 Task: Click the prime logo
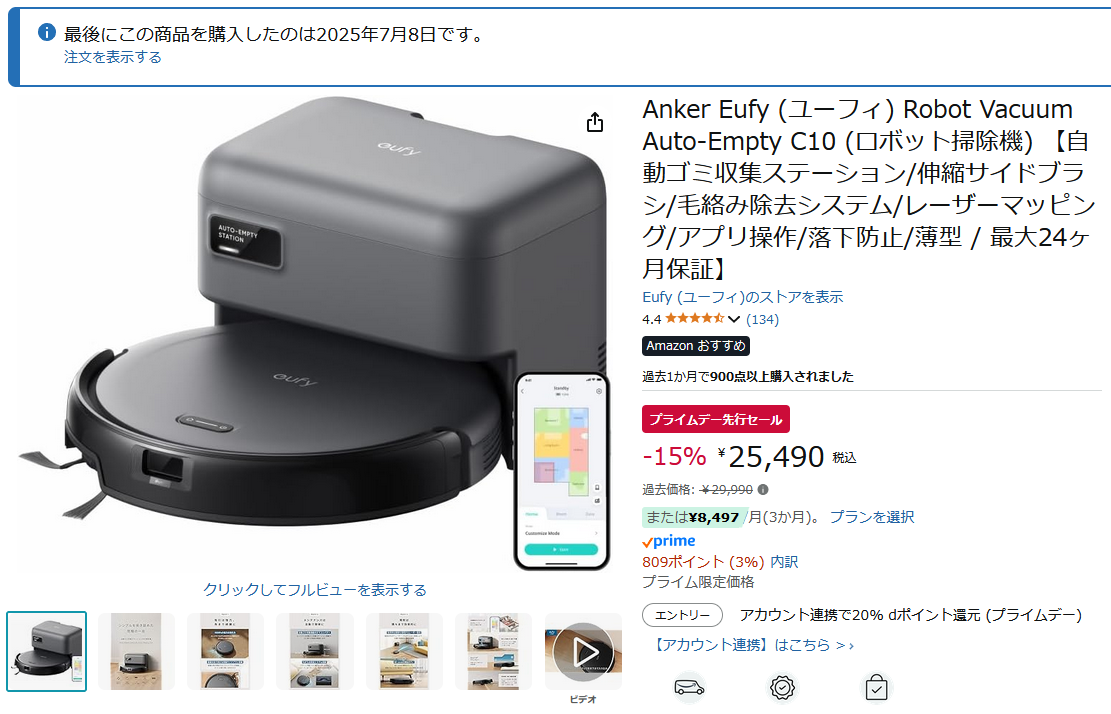pyautogui.click(x=669, y=541)
